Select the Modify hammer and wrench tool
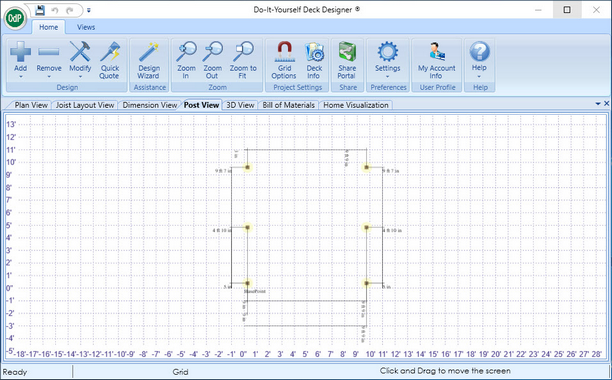 tap(80, 59)
